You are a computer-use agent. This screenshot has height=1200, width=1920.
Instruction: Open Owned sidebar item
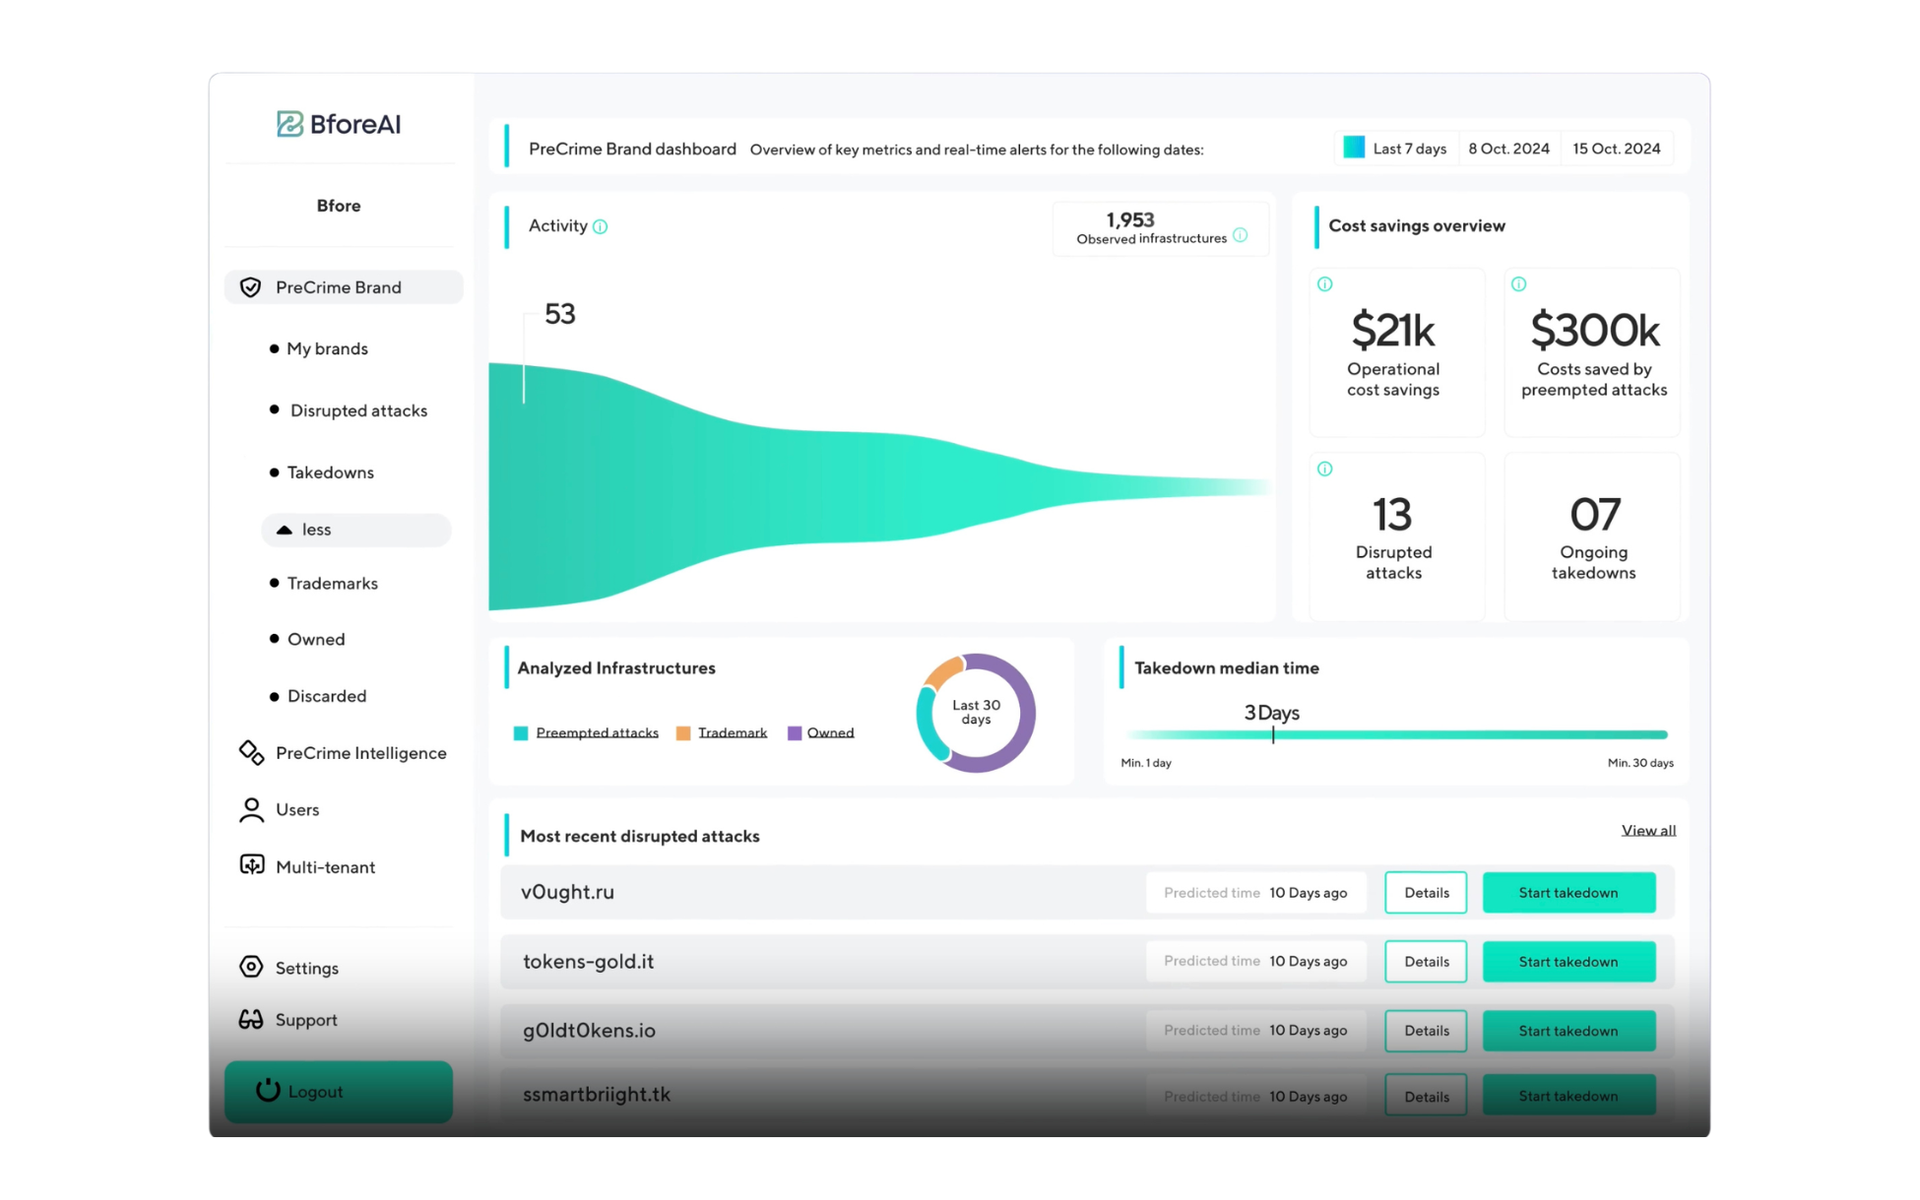click(x=316, y=640)
